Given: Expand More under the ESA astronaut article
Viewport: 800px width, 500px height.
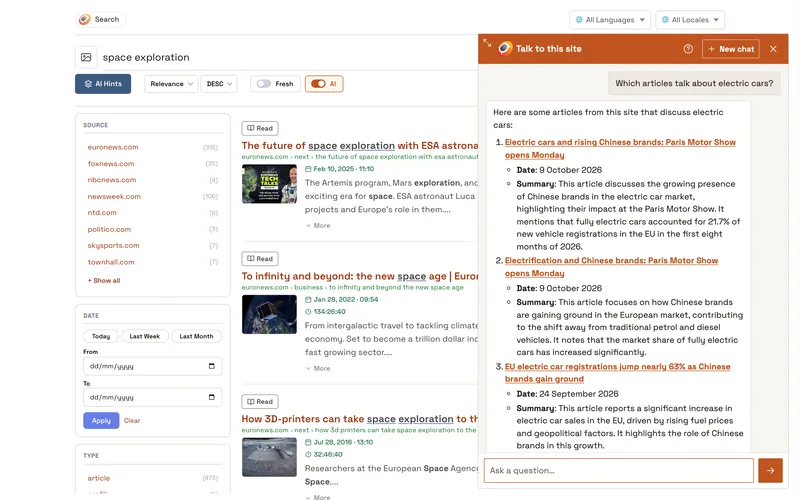Looking at the screenshot, I should tap(318, 226).
